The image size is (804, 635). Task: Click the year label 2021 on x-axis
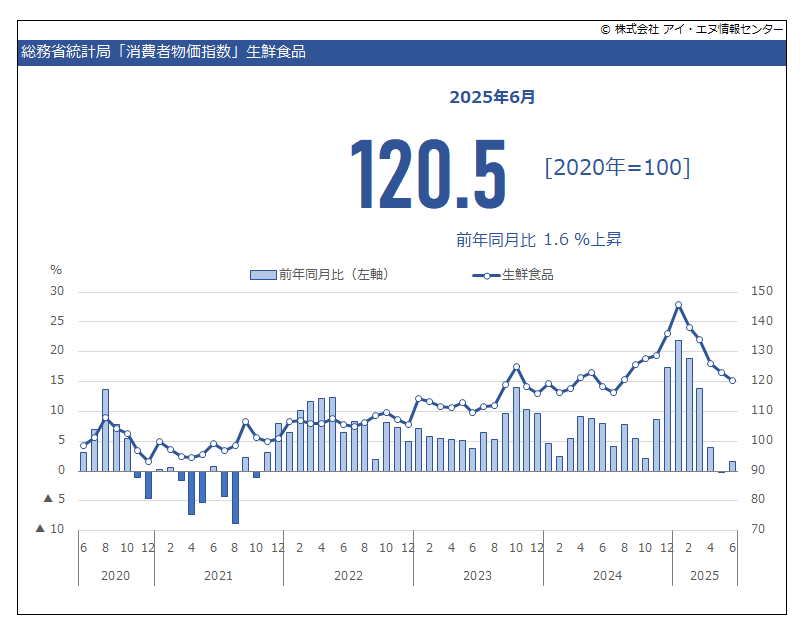click(218, 576)
